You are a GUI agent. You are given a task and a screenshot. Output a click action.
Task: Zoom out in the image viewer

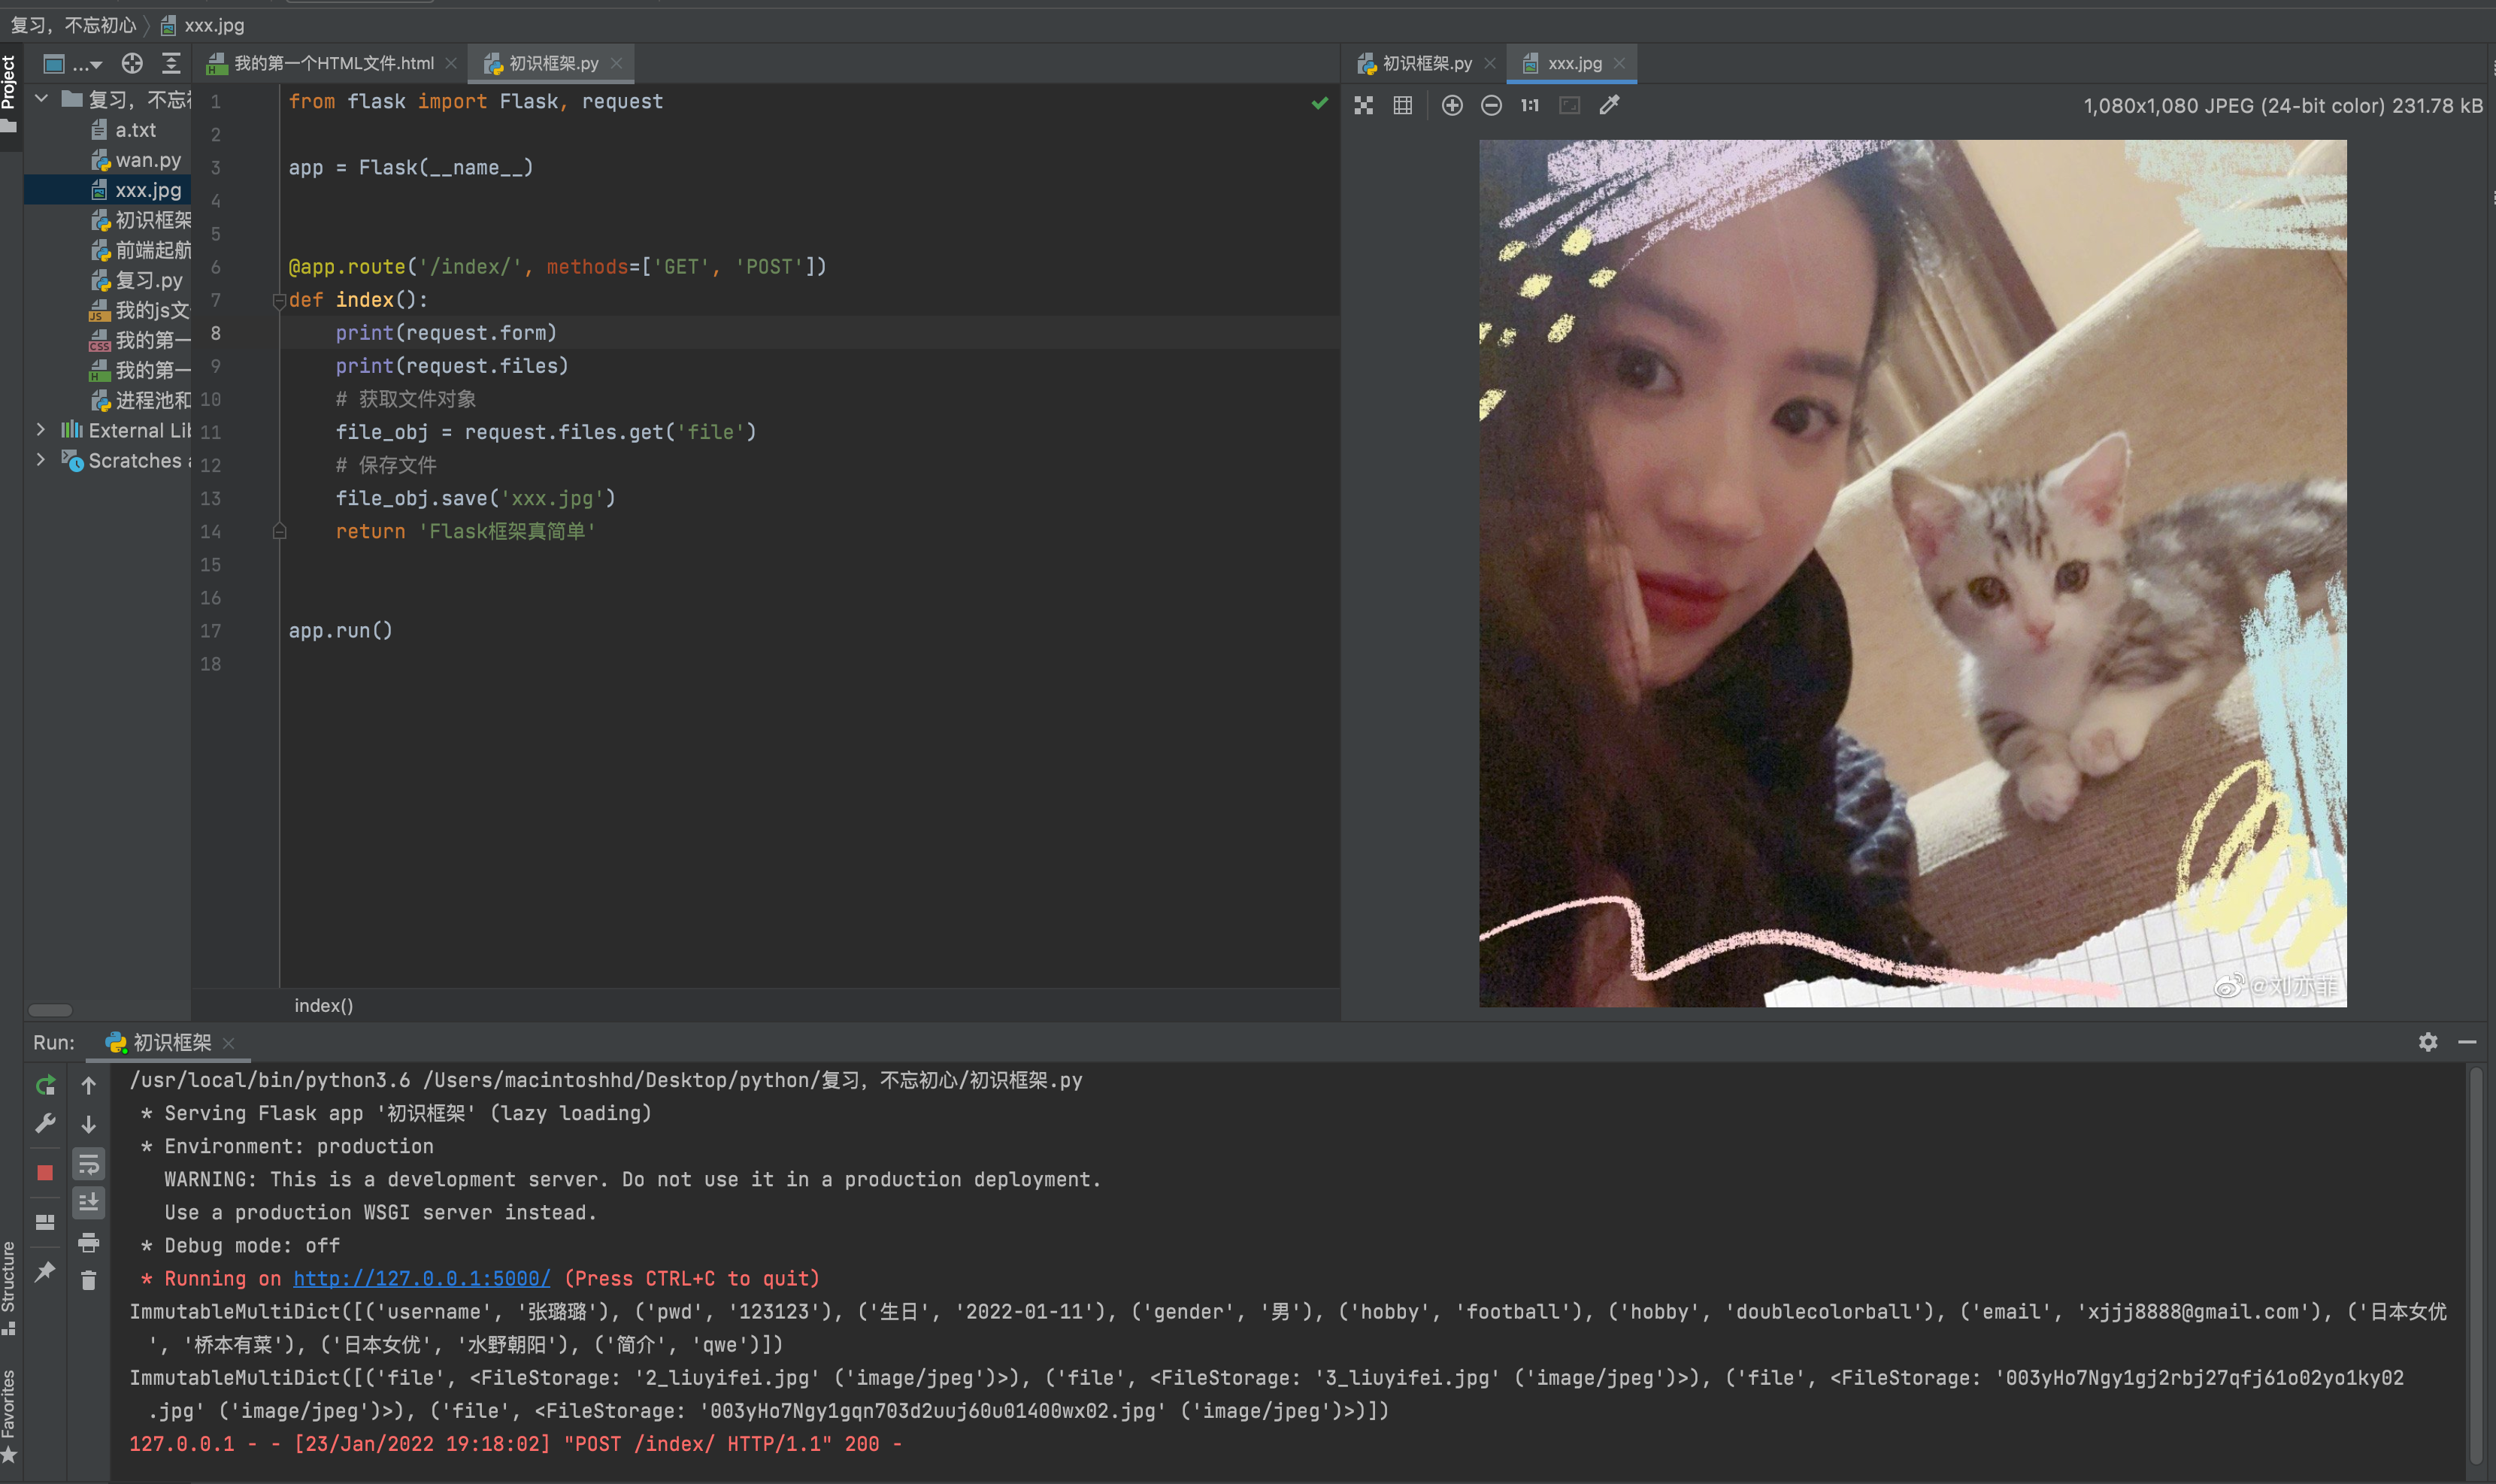1491,105
